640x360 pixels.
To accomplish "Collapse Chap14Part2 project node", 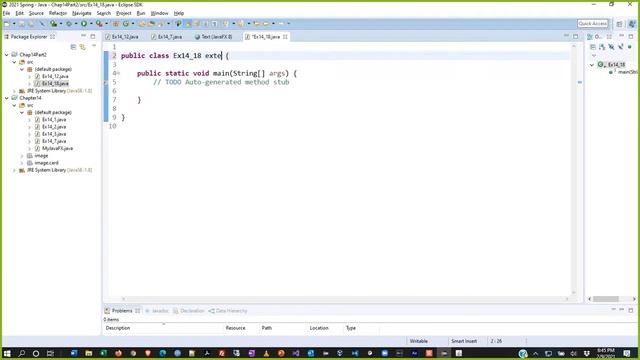I will tap(7, 55).
